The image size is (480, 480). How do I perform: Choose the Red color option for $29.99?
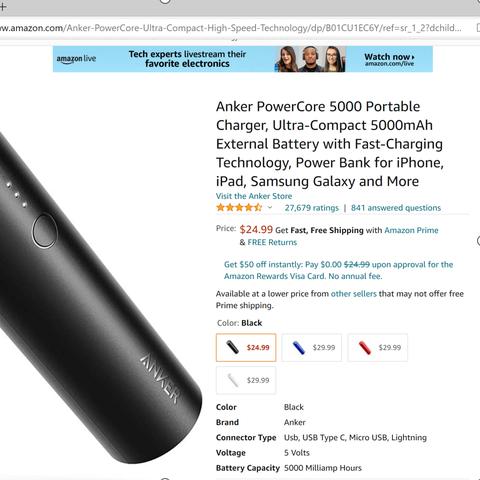tap(378, 347)
